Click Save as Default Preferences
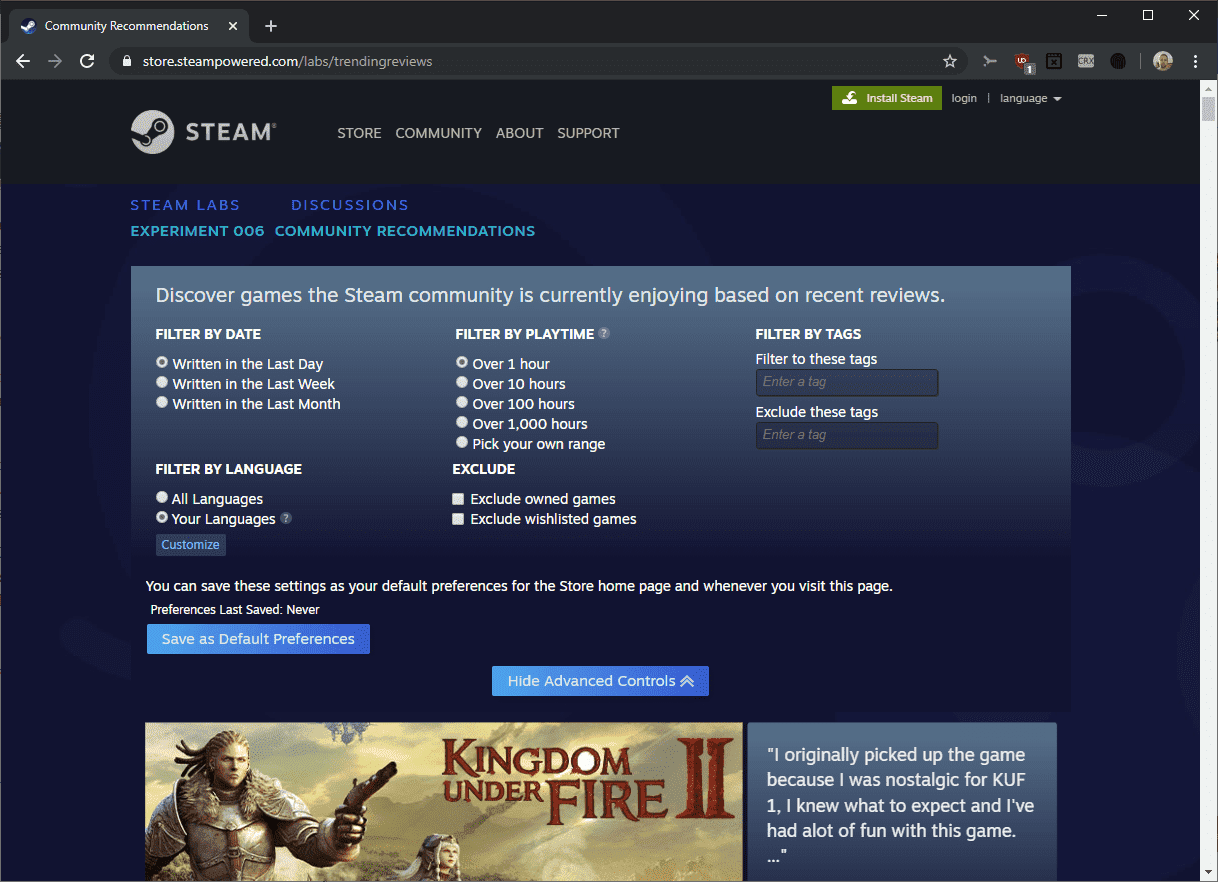Screen dimensions: 1218x882 click(258, 639)
